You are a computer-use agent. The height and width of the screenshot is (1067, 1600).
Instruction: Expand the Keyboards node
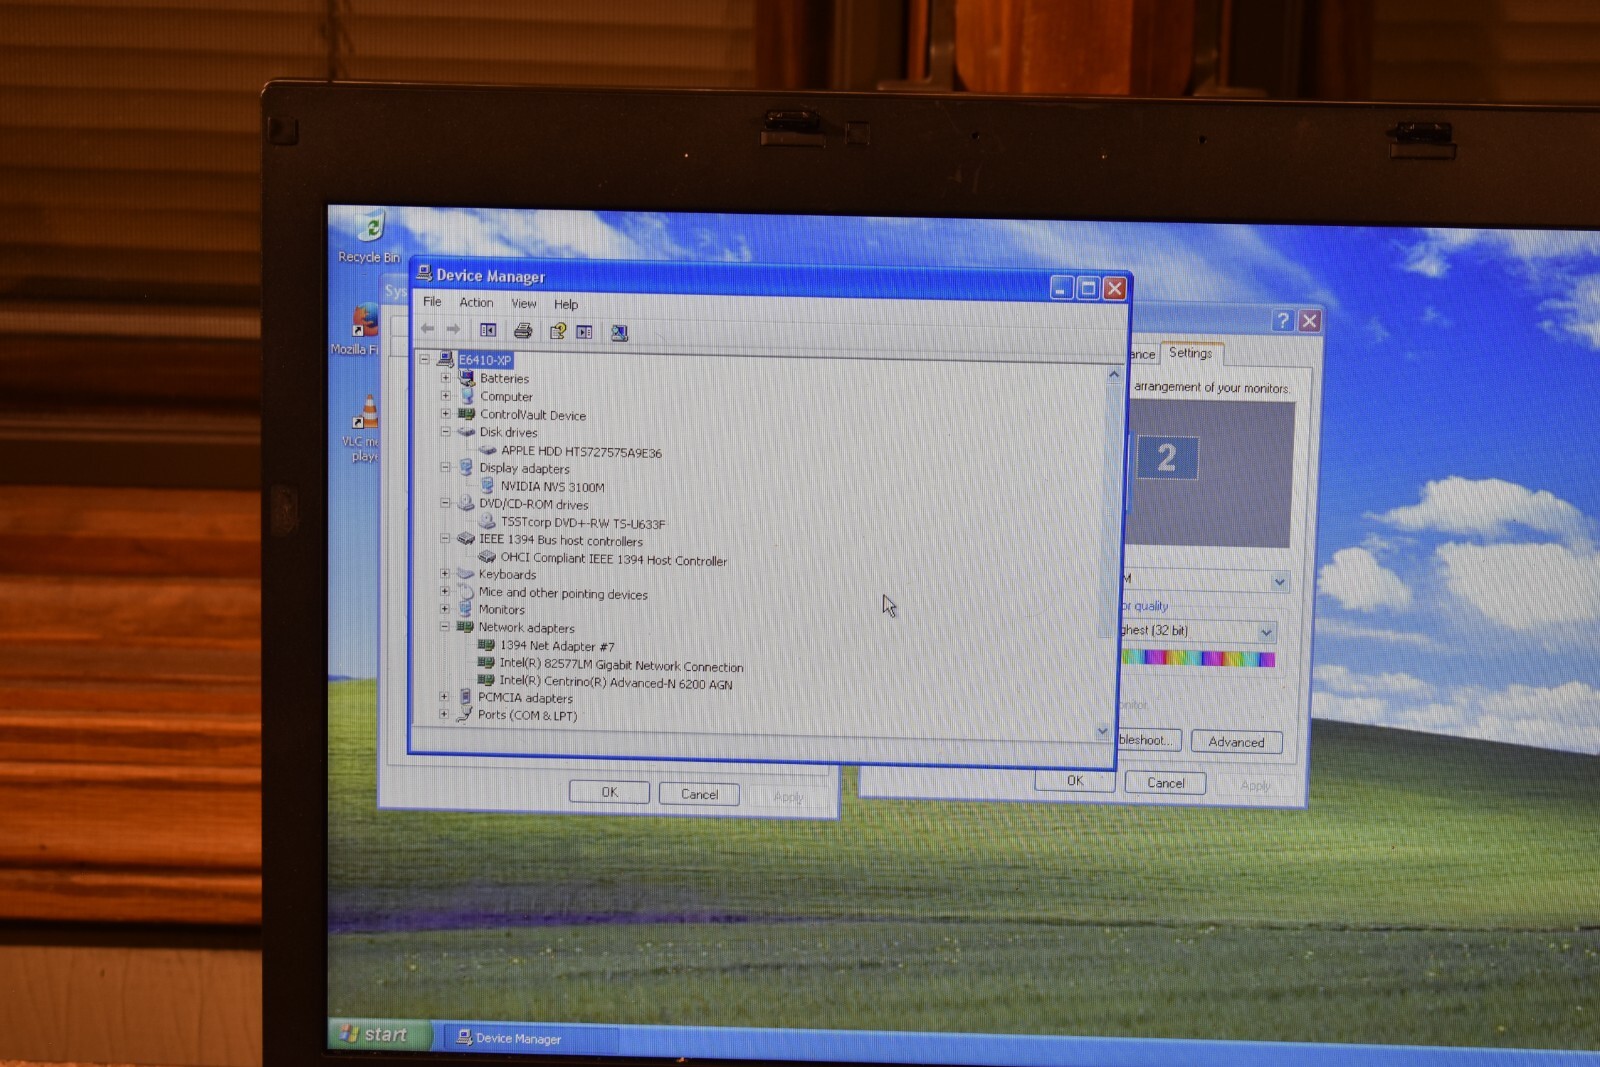click(445, 573)
